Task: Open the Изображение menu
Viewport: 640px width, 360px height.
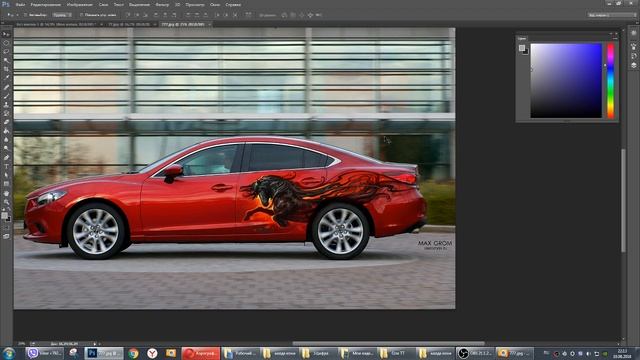Action: point(80,4)
